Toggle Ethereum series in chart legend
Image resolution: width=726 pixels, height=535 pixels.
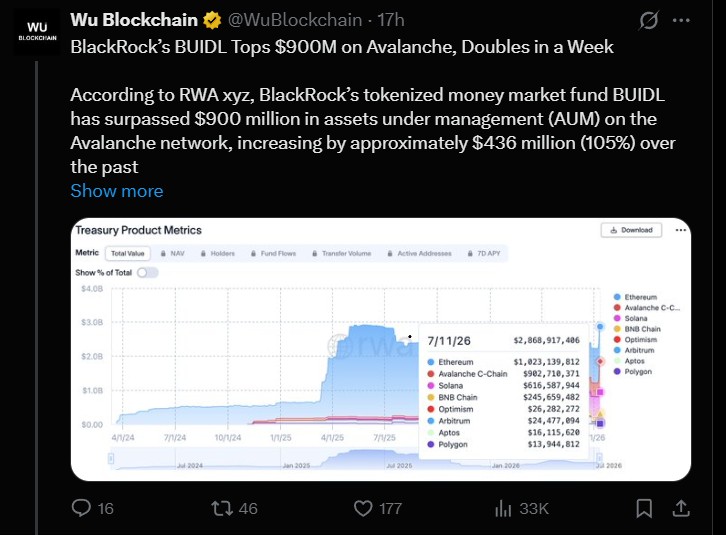[635, 297]
